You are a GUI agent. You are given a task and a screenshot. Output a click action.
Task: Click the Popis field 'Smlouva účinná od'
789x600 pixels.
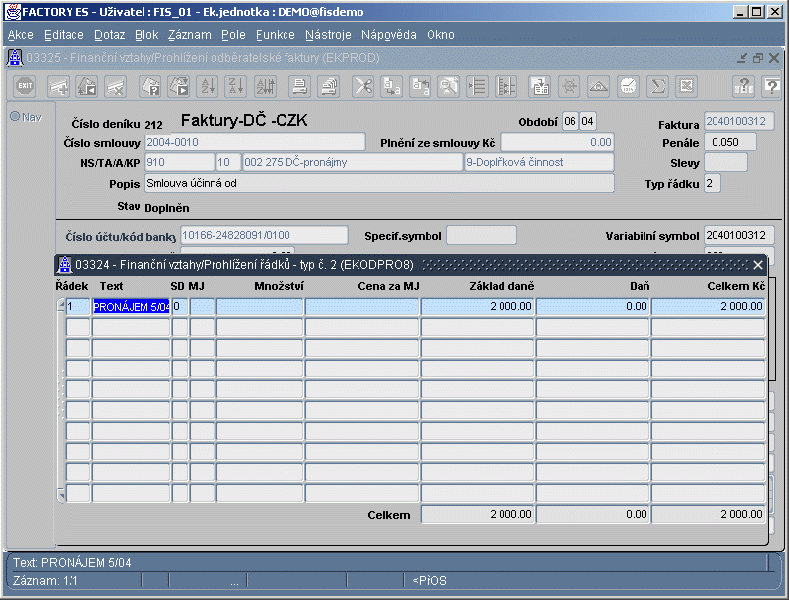(379, 183)
